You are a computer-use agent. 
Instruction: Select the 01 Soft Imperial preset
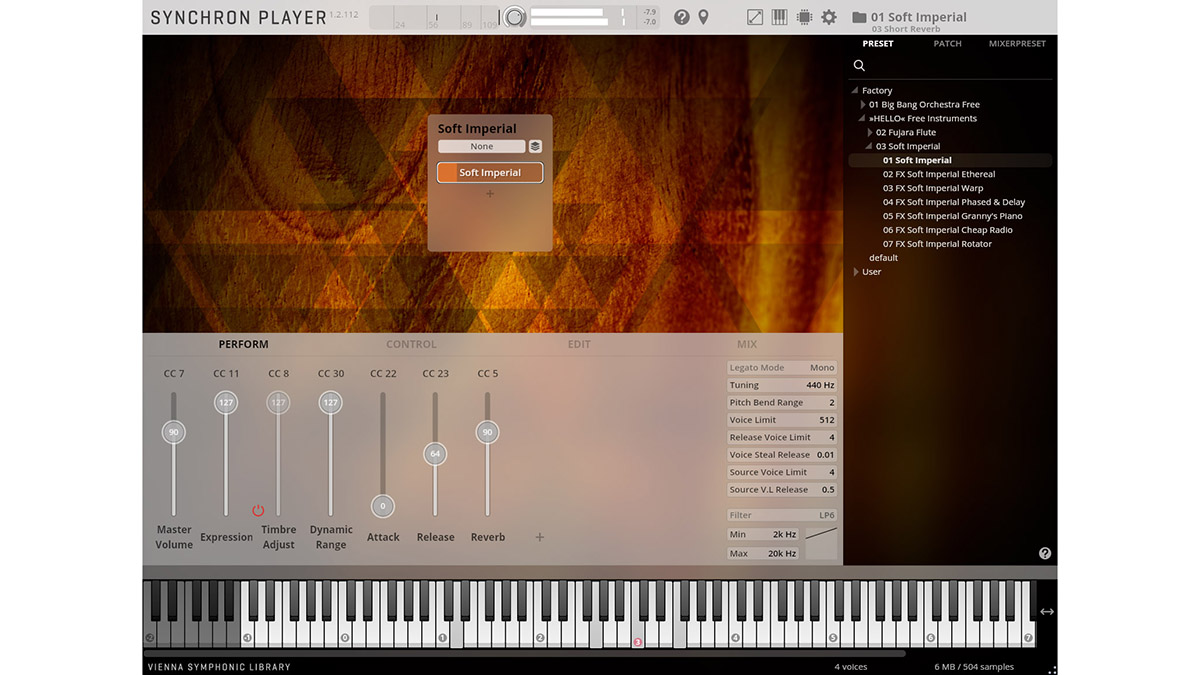tap(950, 160)
